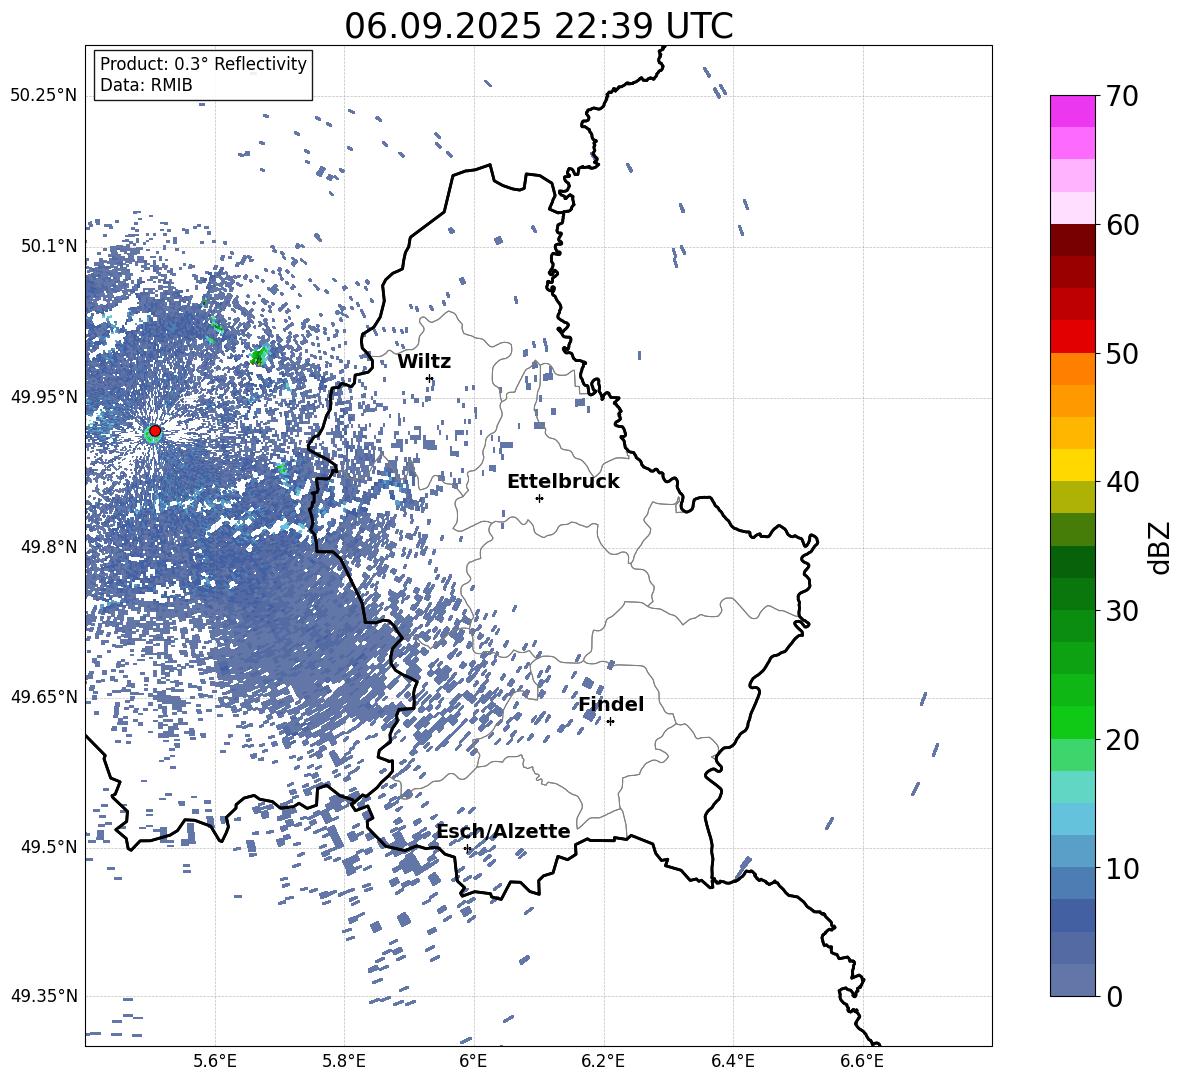
Task: Click the 'Ettelbruck' city label
Action: pos(563,482)
